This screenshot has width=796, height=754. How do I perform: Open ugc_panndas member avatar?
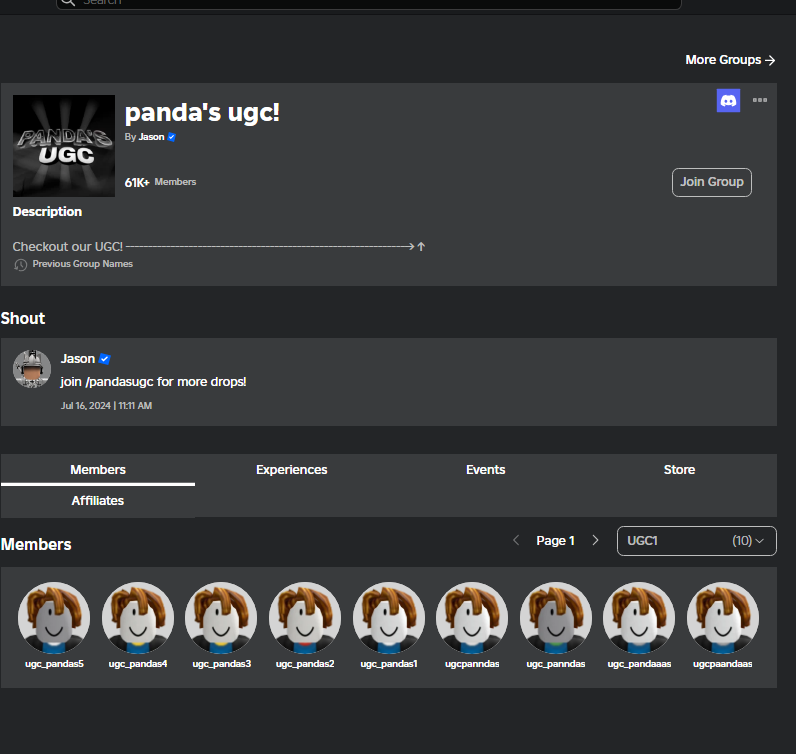click(x=556, y=618)
